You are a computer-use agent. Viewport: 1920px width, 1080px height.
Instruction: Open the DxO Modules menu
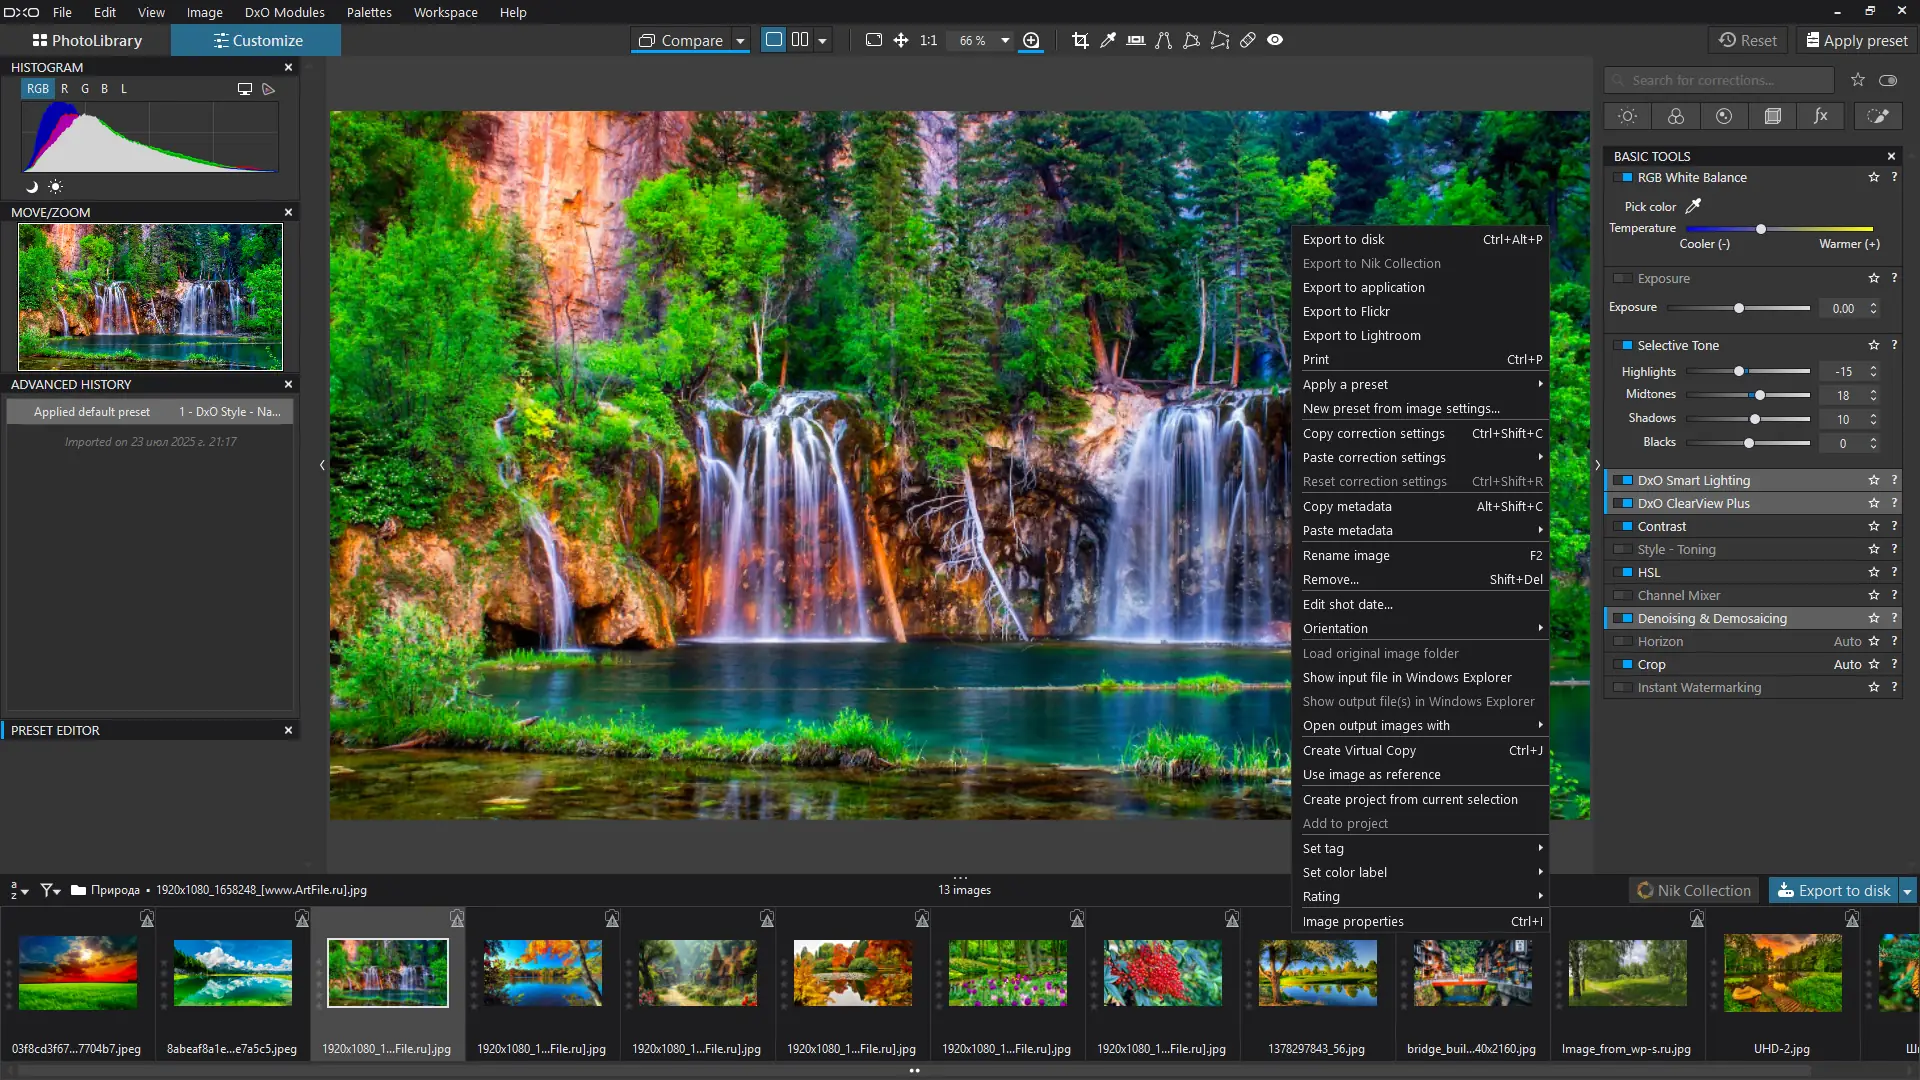click(284, 12)
